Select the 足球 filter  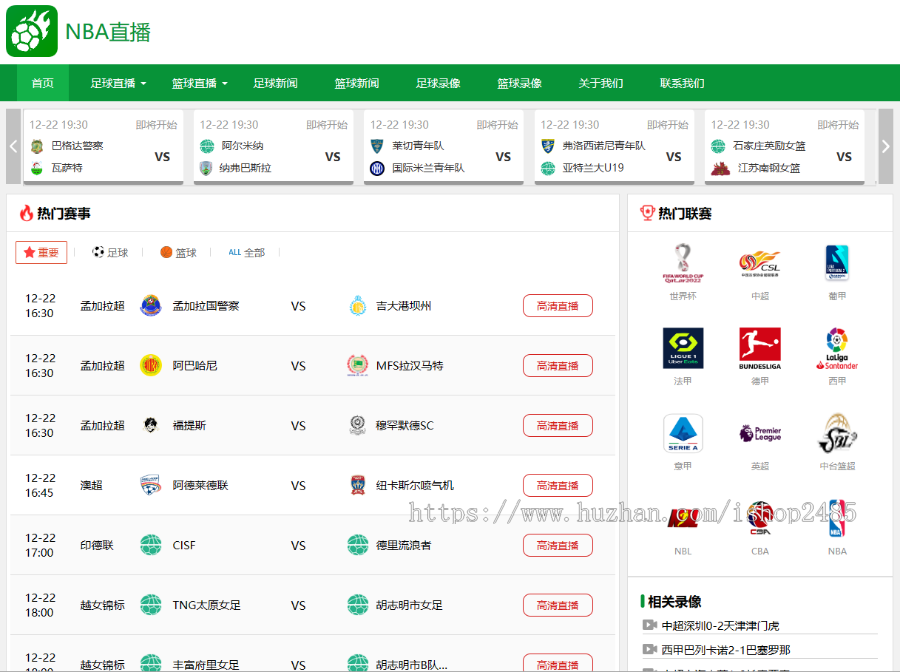pyautogui.click(x=110, y=253)
